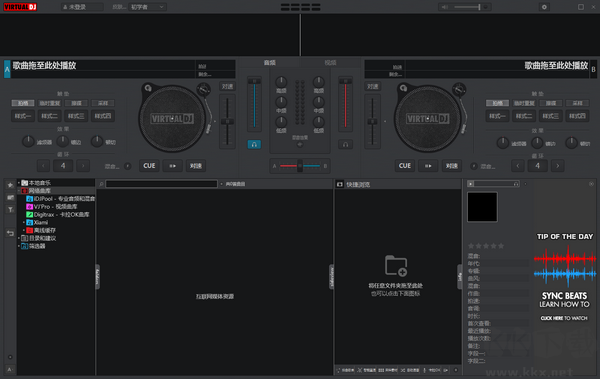The image size is (600, 379).
Task: Click the filter funnel icon in sidebar
Action: (10, 209)
